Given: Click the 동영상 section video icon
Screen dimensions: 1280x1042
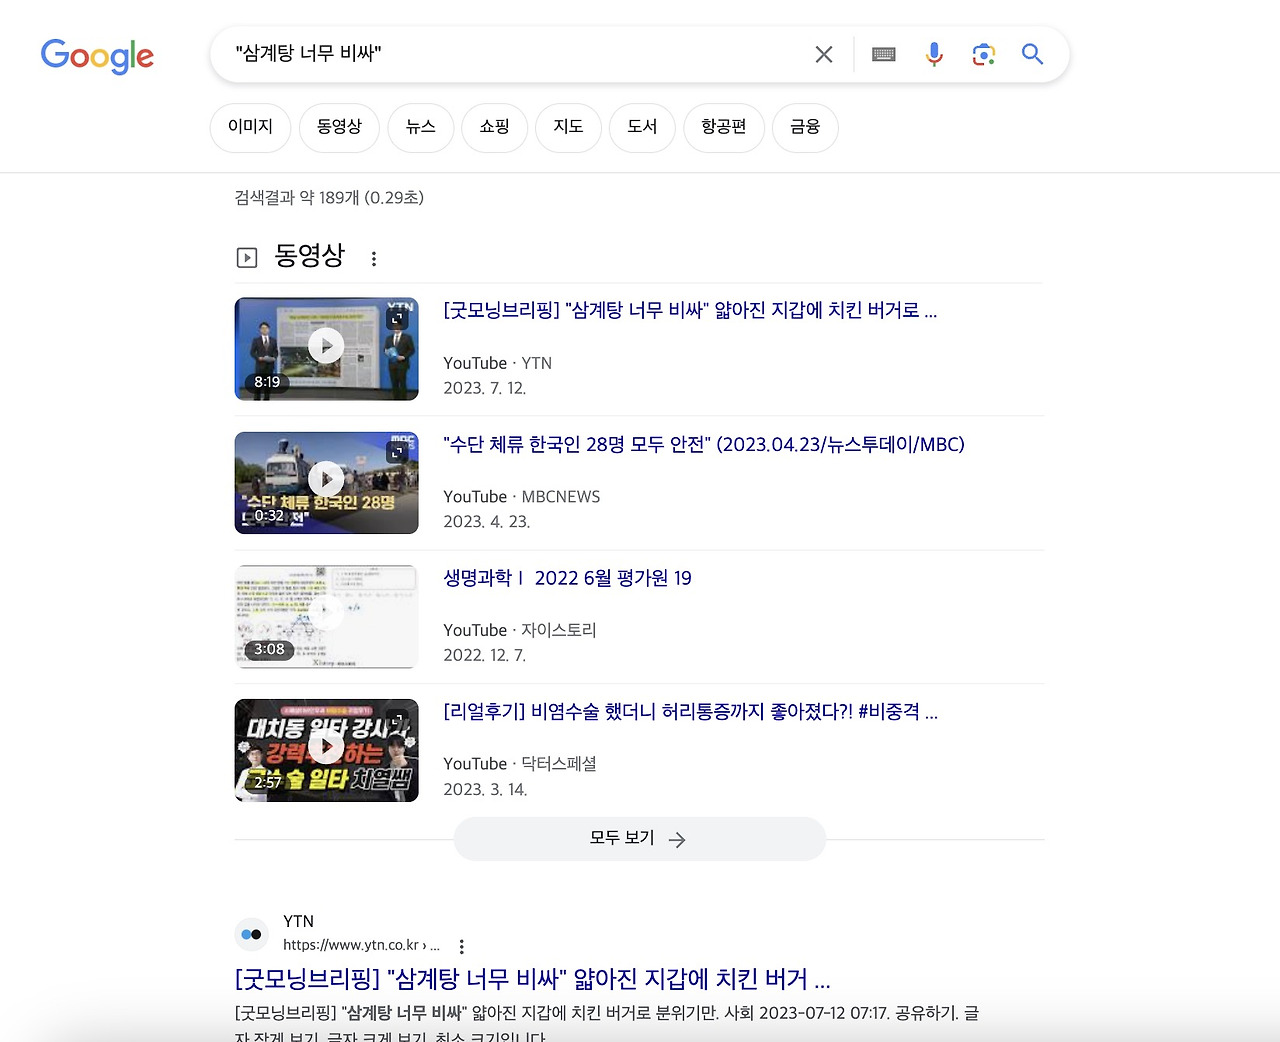Looking at the screenshot, I should 246,257.
